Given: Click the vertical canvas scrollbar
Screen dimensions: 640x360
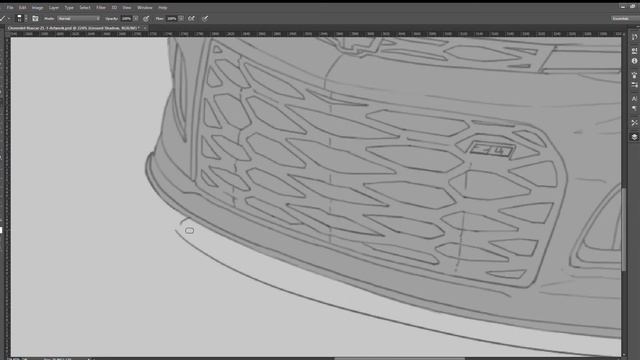Looking at the screenshot, I should [x=624, y=229].
